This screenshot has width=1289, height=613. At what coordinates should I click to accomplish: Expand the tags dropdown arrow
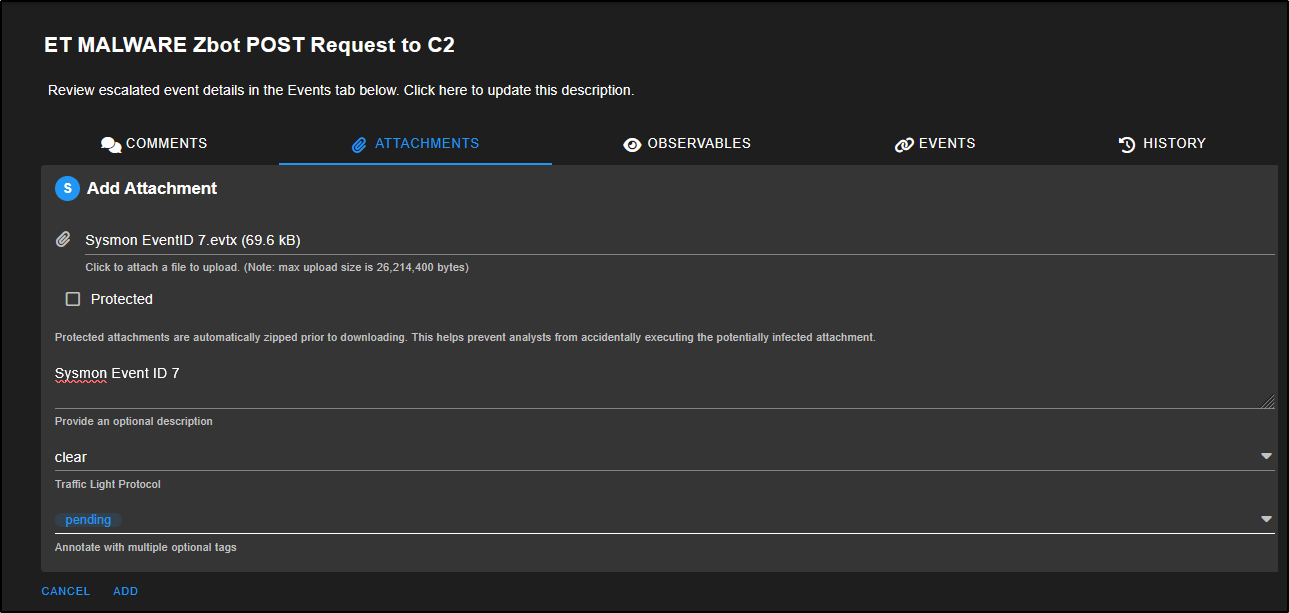coord(1266,520)
